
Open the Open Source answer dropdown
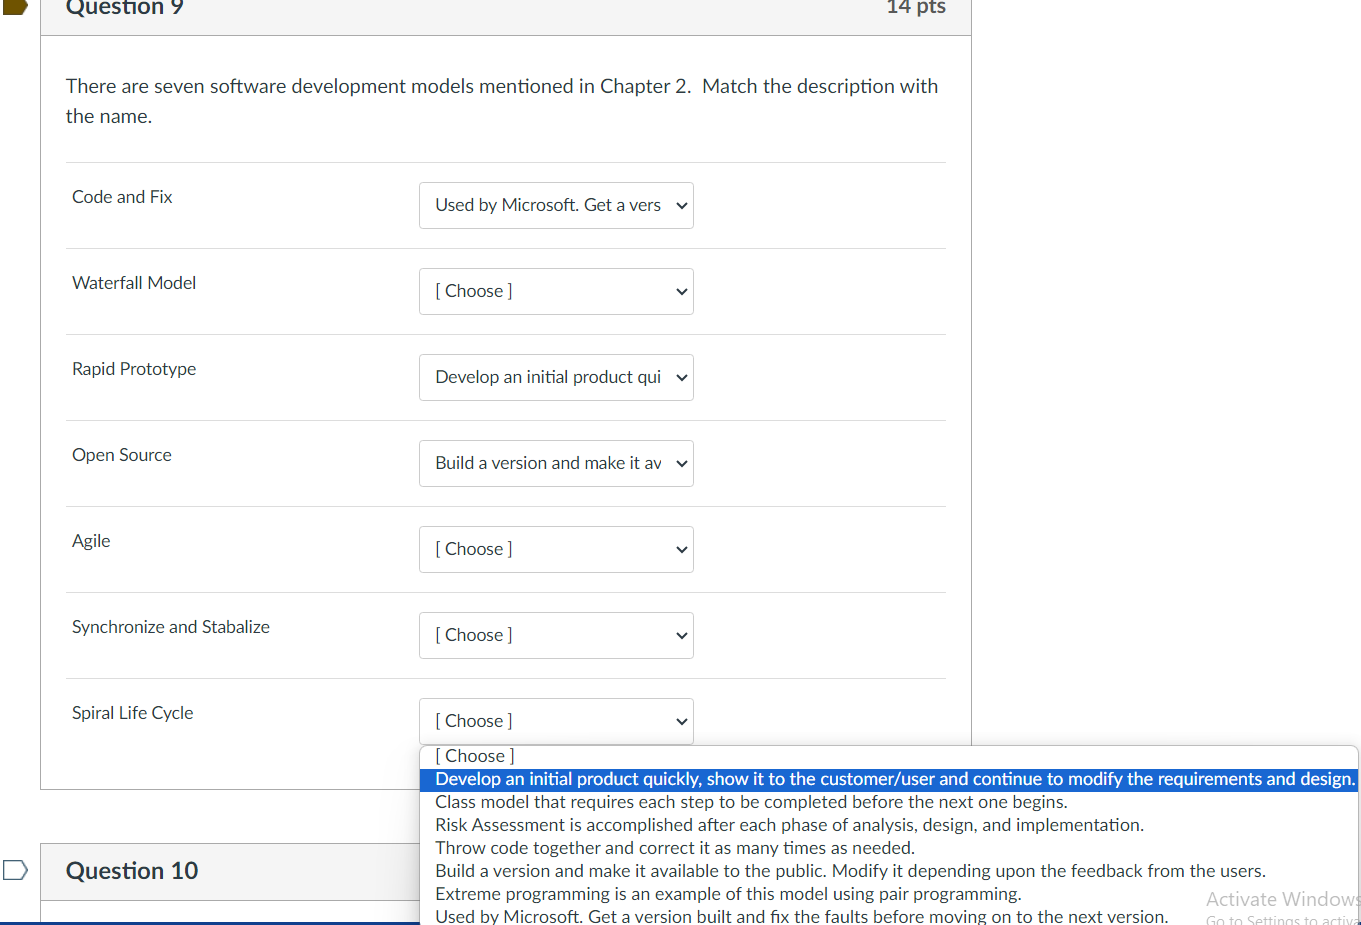(x=556, y=463)
